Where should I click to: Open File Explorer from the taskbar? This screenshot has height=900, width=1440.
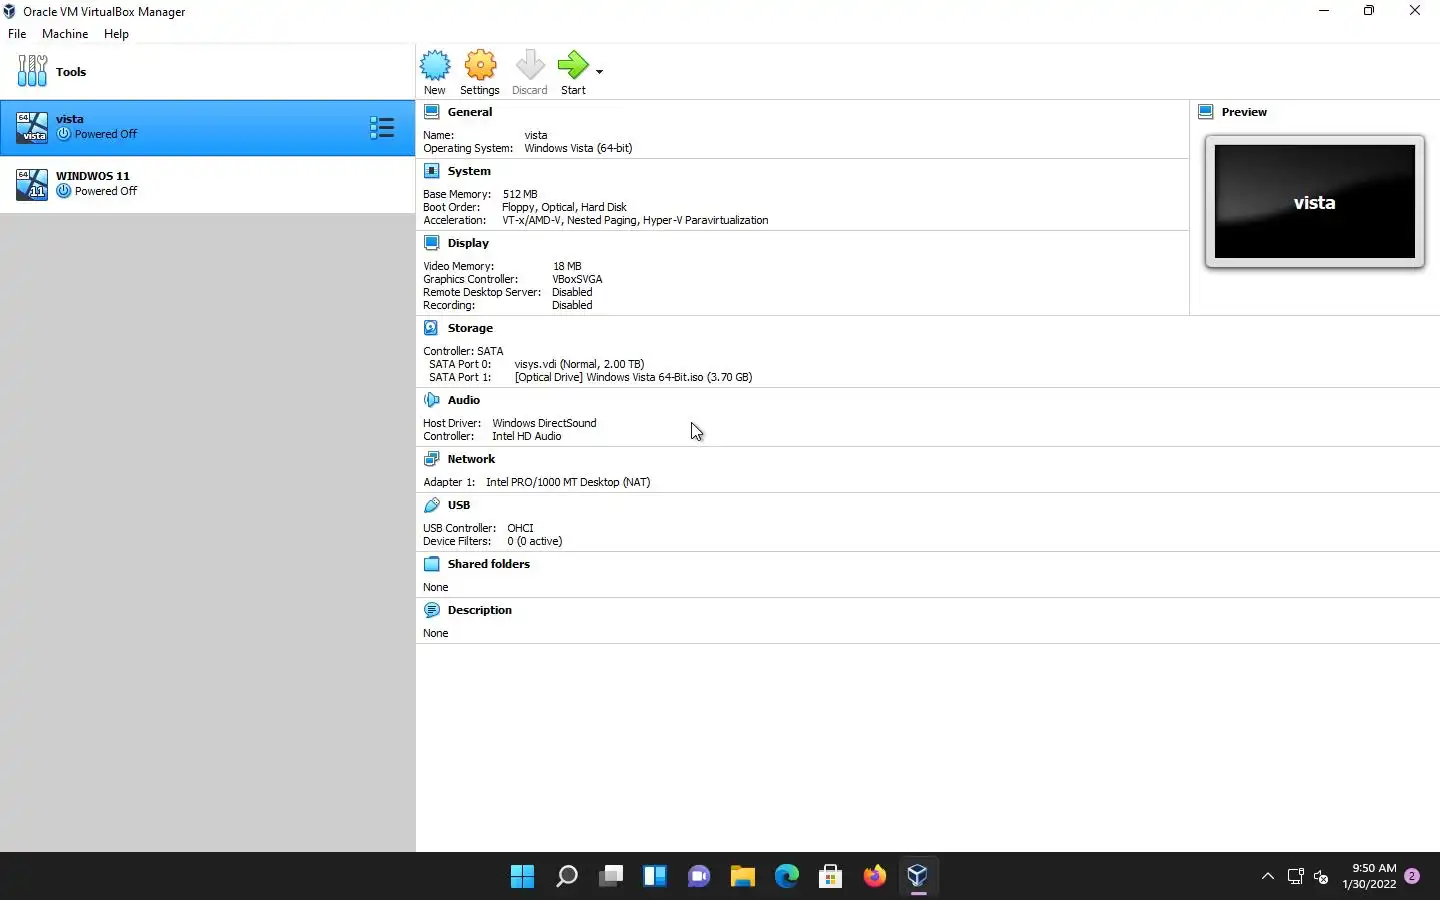(742, 877)
